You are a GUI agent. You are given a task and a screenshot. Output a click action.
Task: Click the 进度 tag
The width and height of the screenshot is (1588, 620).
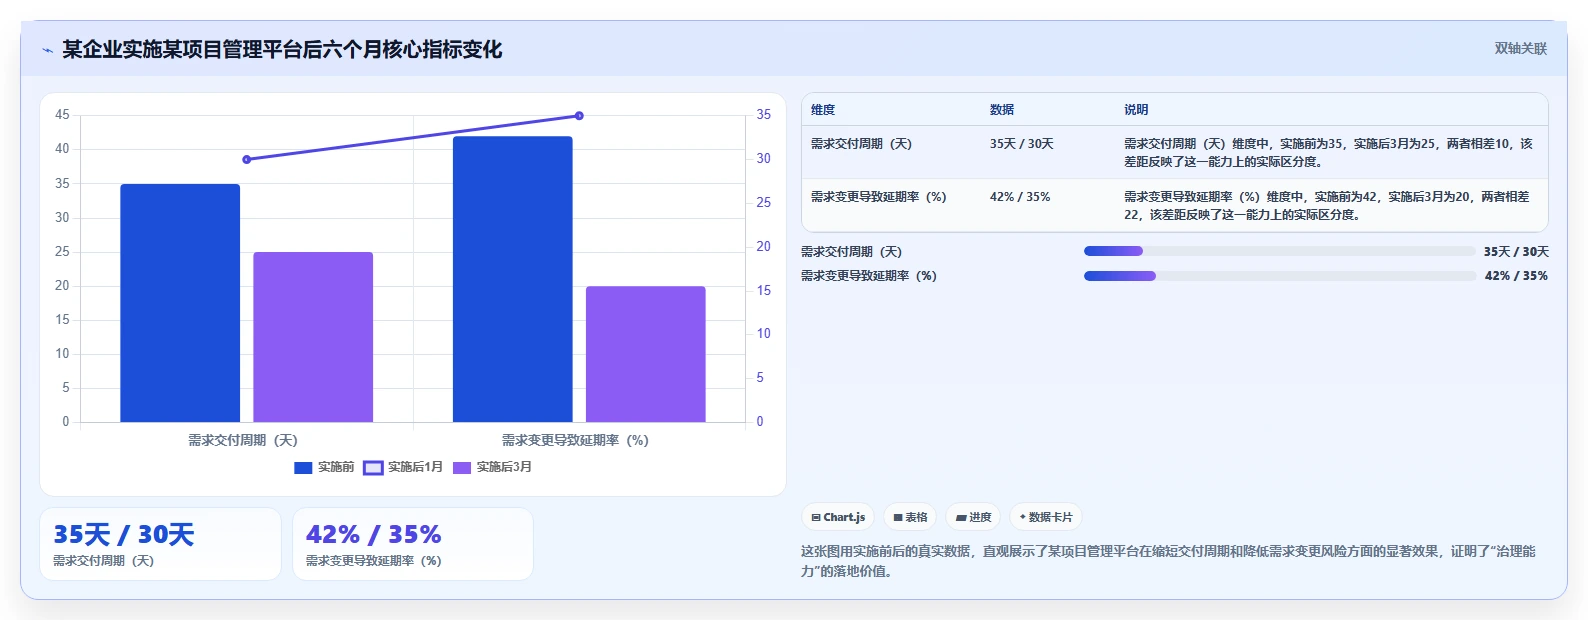coord(973,517)
